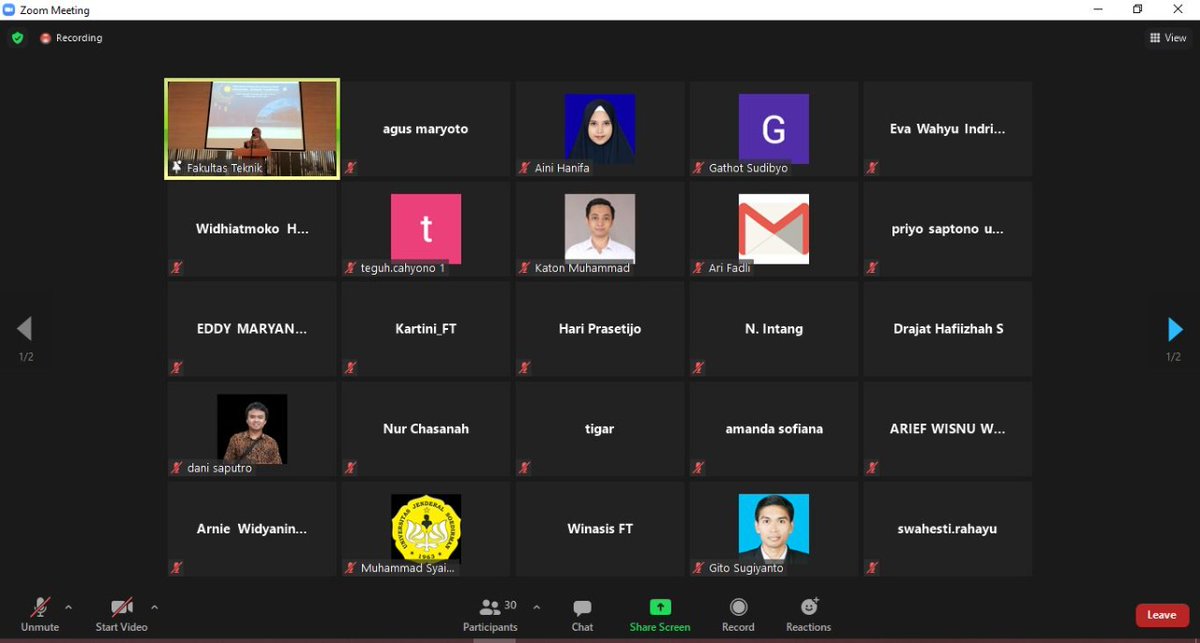Click Gathot Sudibyo's purple G avatar
Image resolution: width=1200 pixels, height=643 pixels.
click(774, 128)
